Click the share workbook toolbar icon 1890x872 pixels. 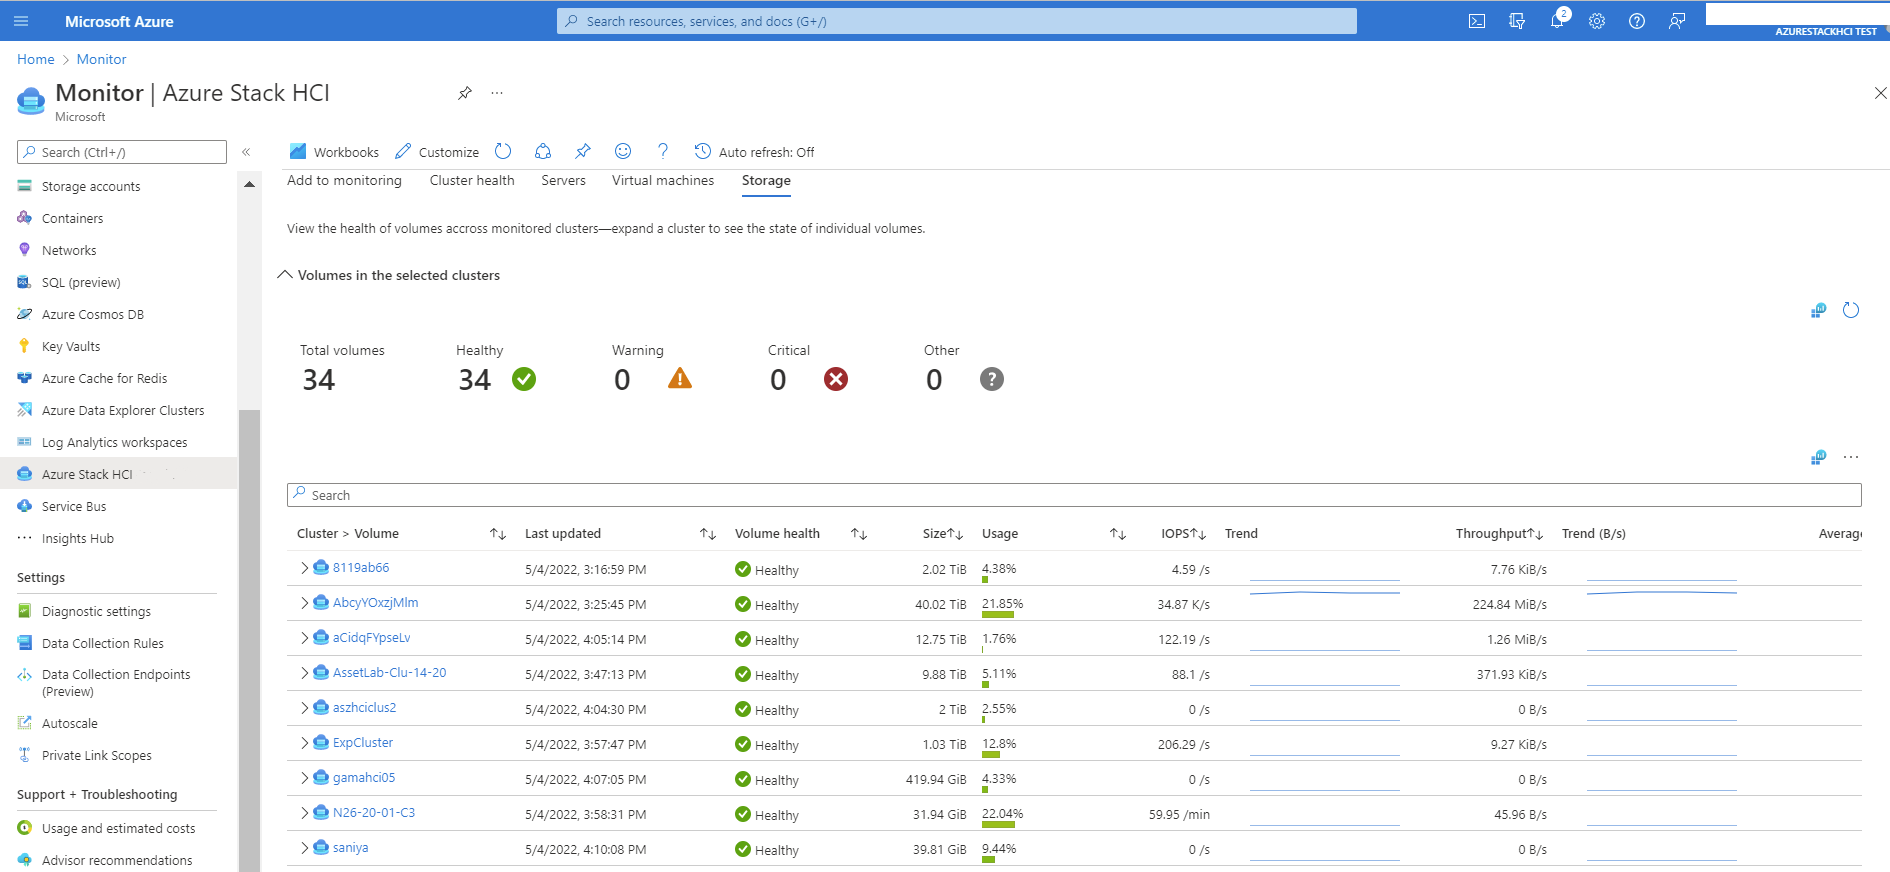tap(543, 151)
